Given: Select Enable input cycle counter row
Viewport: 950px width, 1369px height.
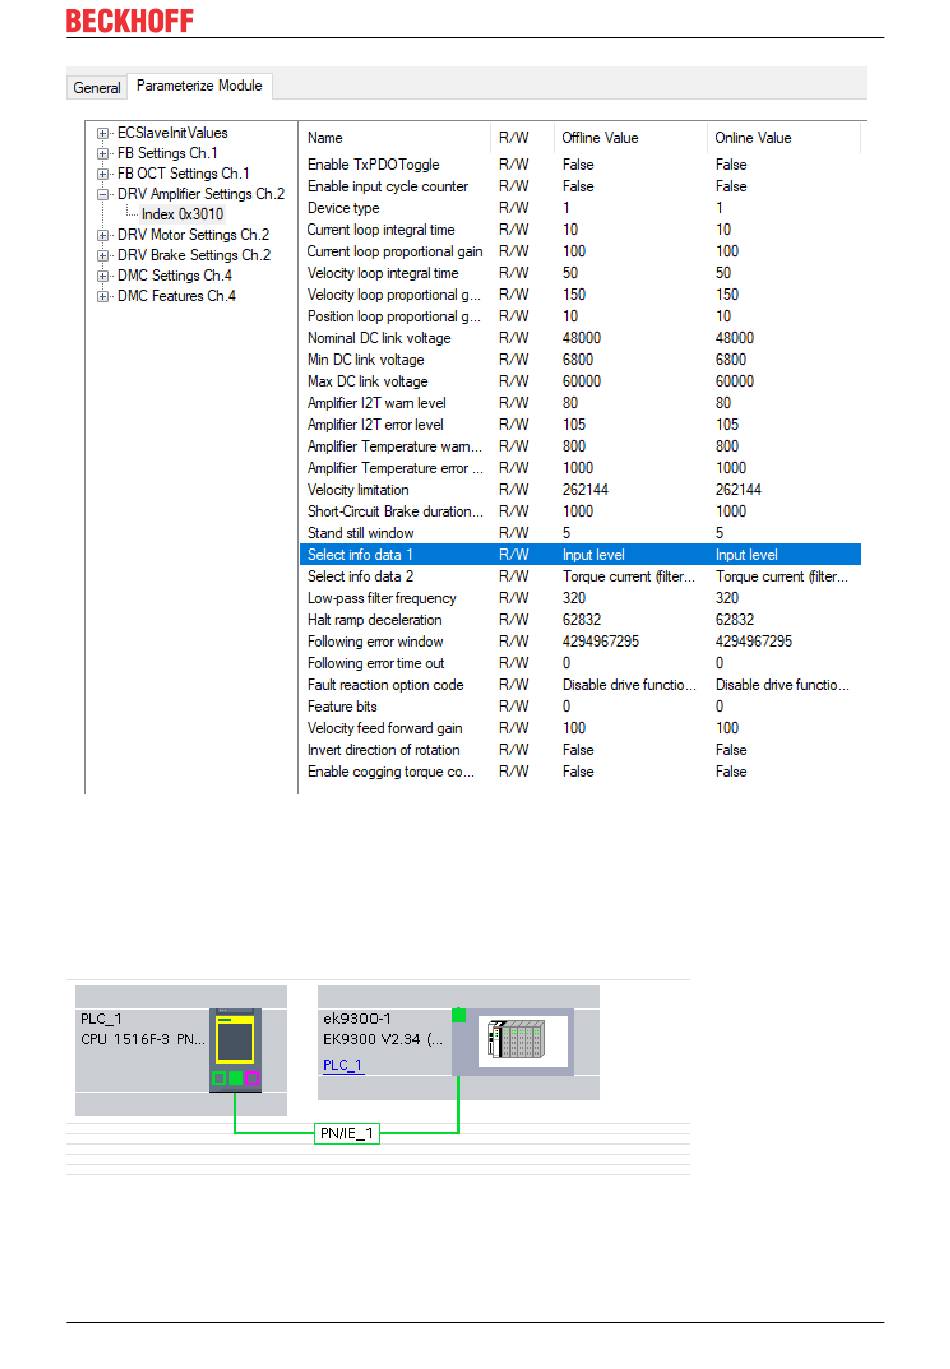Looking at the screenshot, I should (580, 187).
